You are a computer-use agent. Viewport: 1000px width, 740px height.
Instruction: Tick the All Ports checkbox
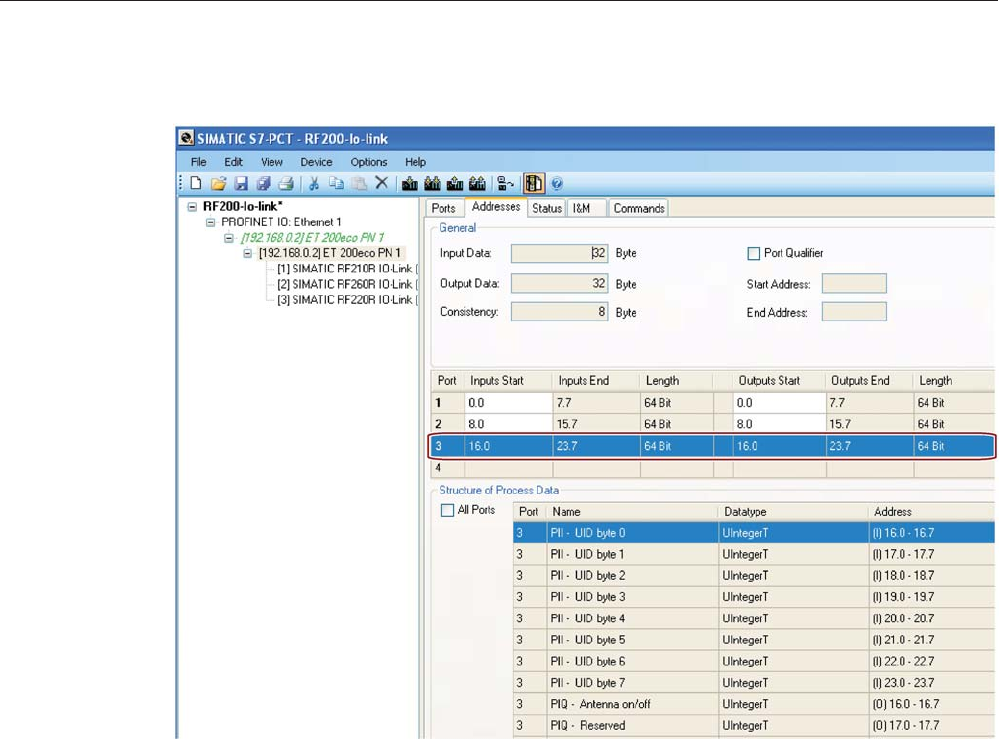click(x=447, y=510)
